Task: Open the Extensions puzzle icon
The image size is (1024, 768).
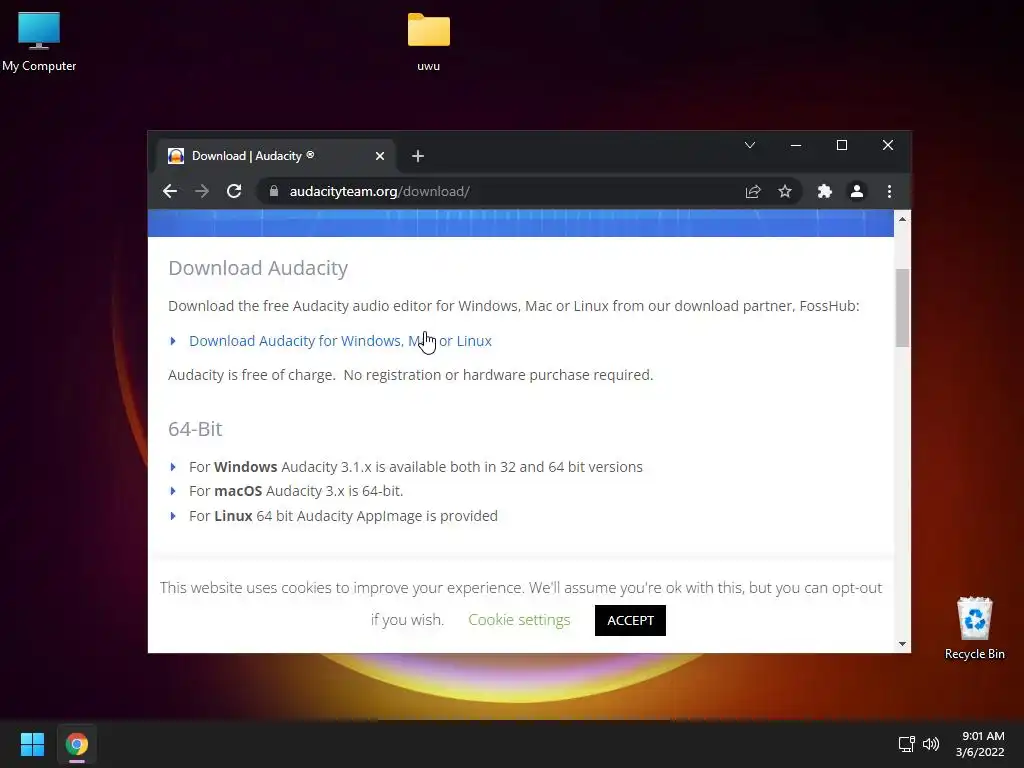Action: coord(825,191)
